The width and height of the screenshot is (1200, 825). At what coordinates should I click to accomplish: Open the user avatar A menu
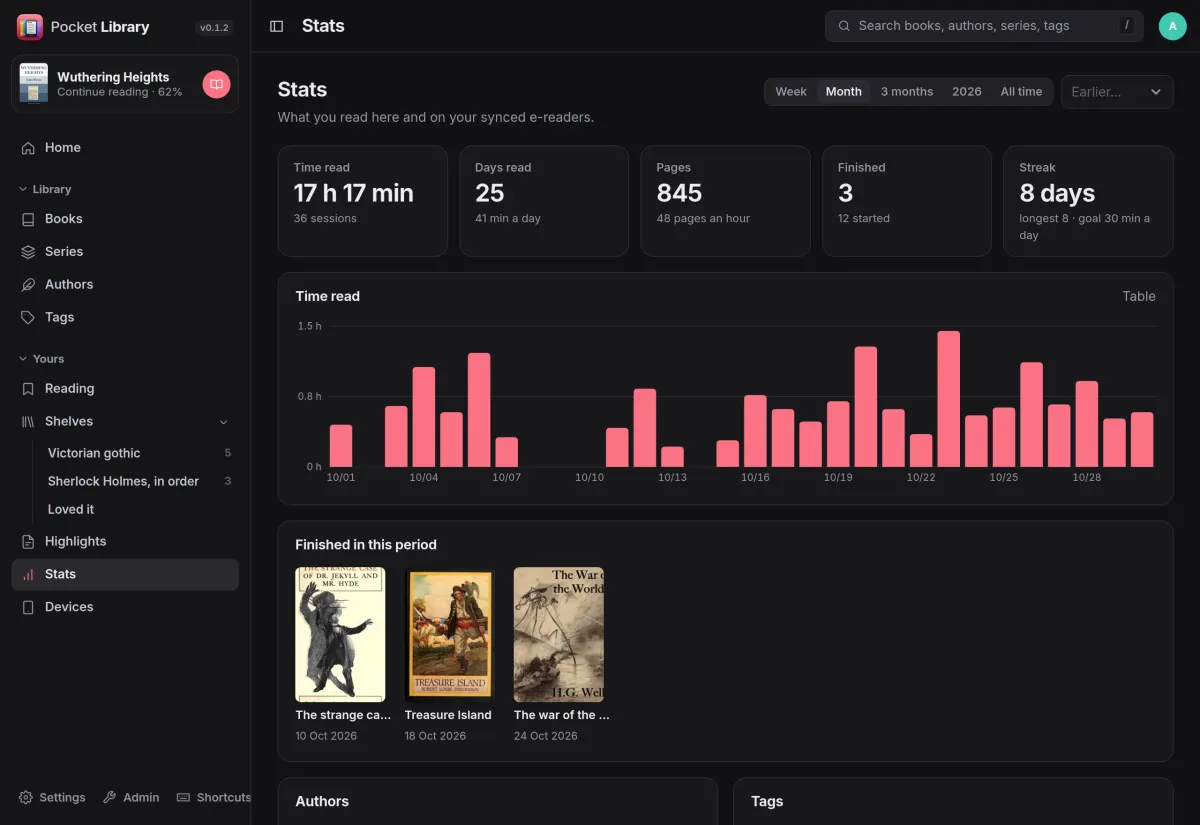[1172, 26]
